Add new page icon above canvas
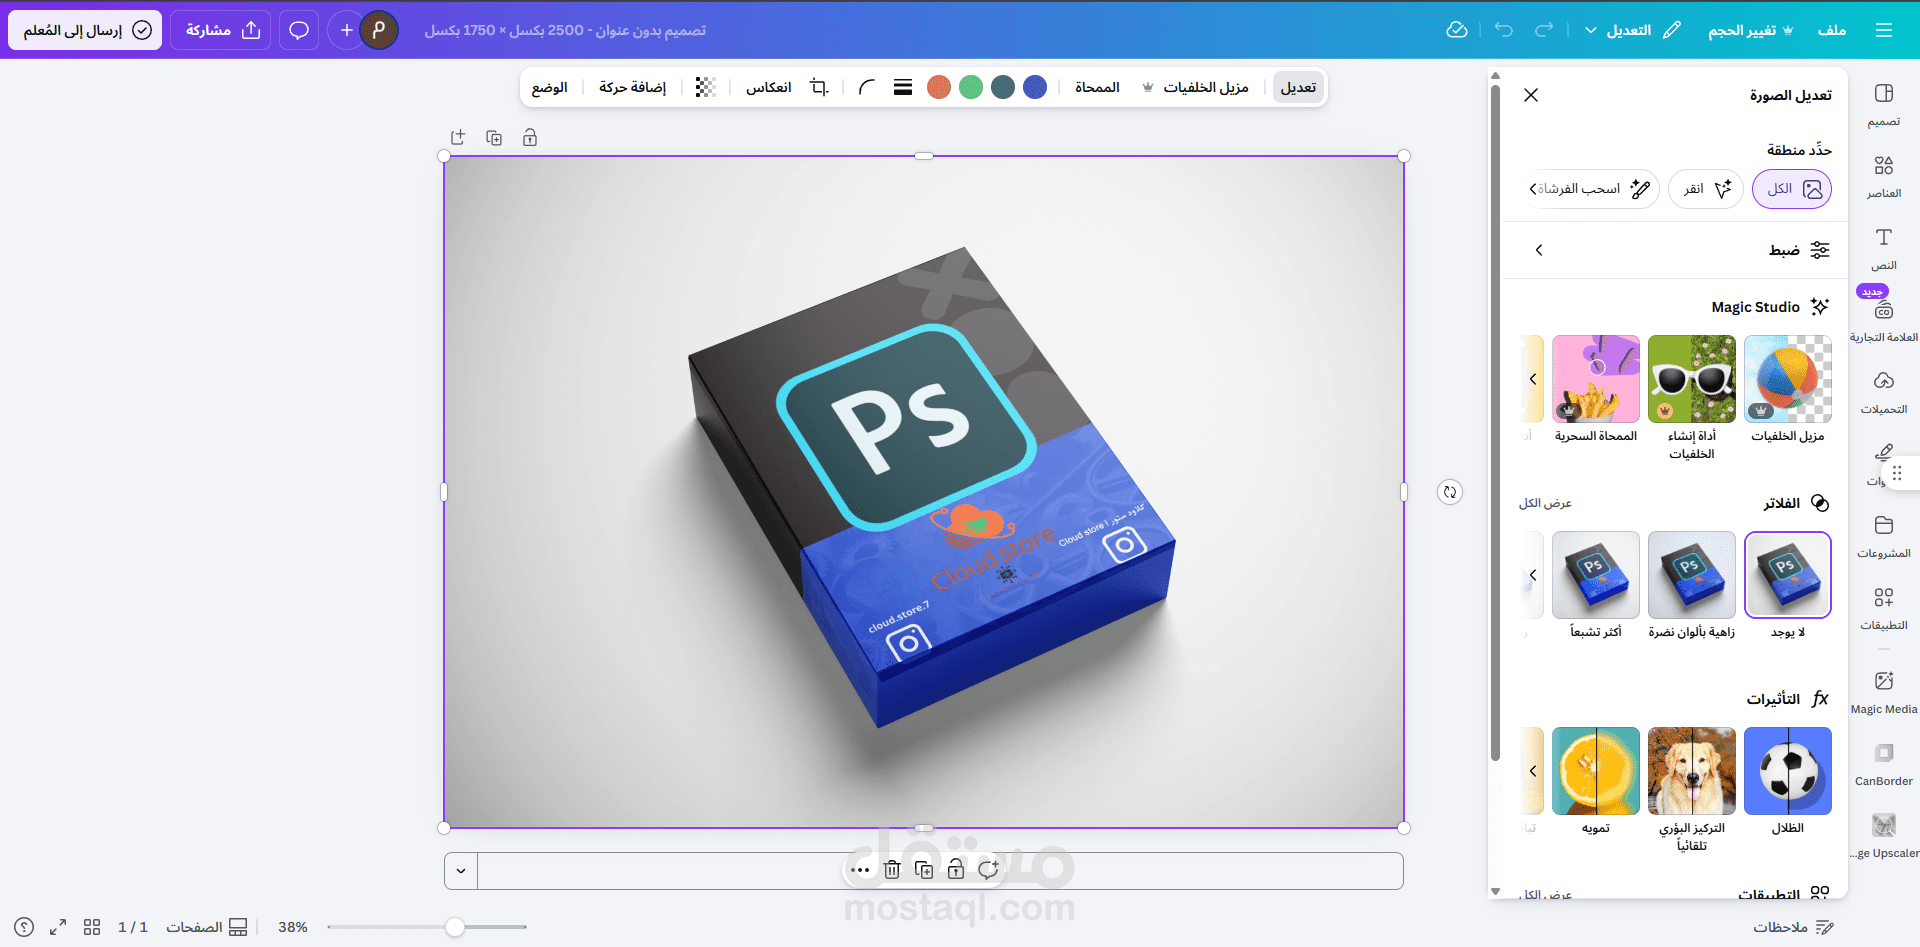Image resolution: width=1920 pixels, height=947 pixels. 458,138
